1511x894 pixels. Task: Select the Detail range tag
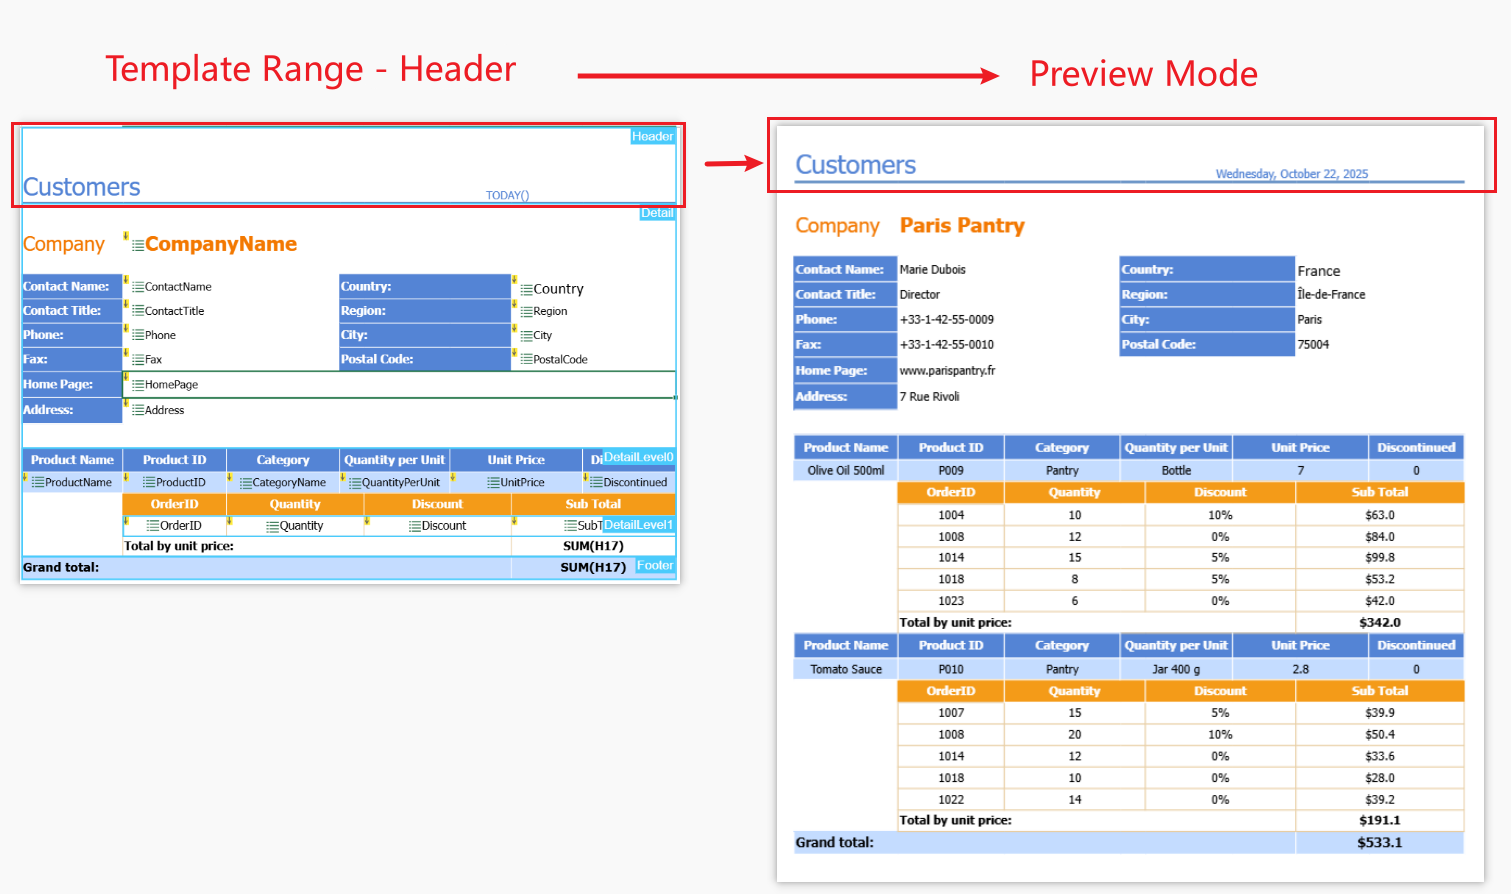[x=656, y=213]
